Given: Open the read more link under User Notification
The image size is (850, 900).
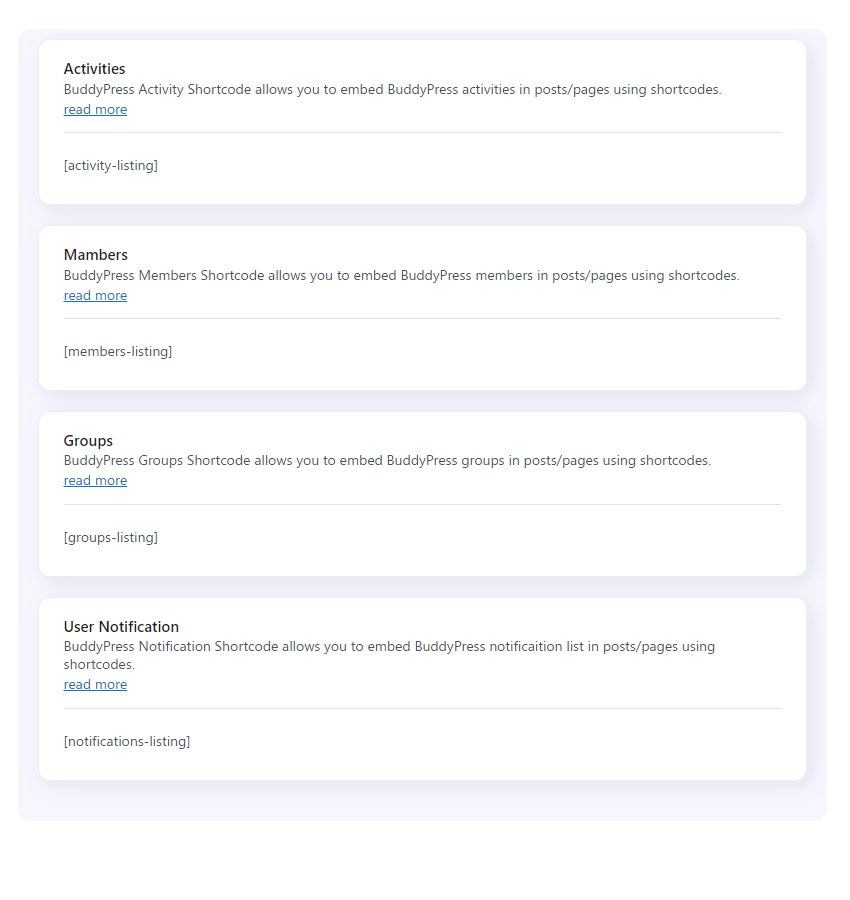Looking at the screenshot, I should (95, 684).
